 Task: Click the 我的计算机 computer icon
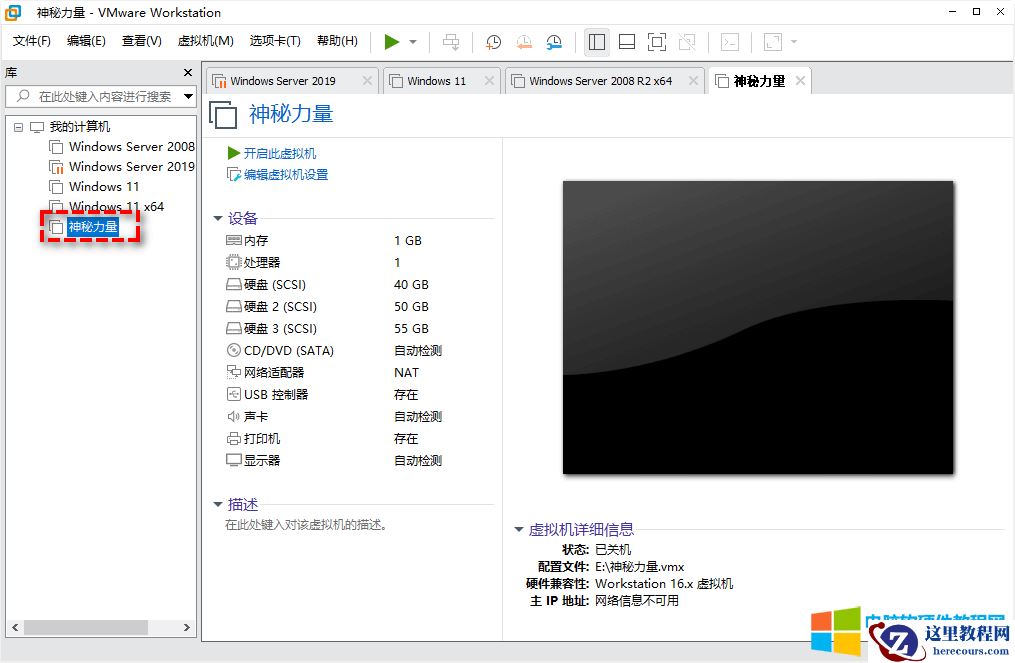click(x=37, y=127)
